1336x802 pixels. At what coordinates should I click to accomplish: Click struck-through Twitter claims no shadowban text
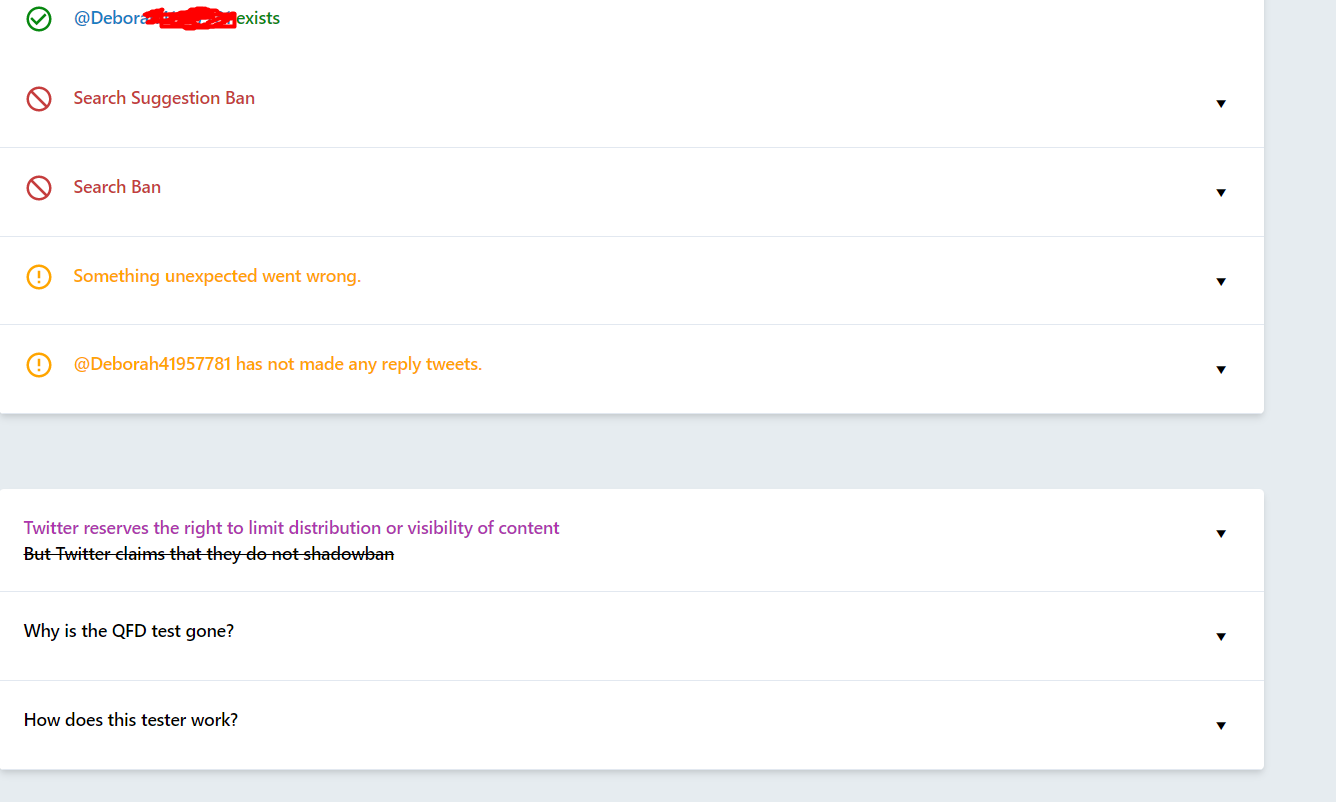[209, 554]
